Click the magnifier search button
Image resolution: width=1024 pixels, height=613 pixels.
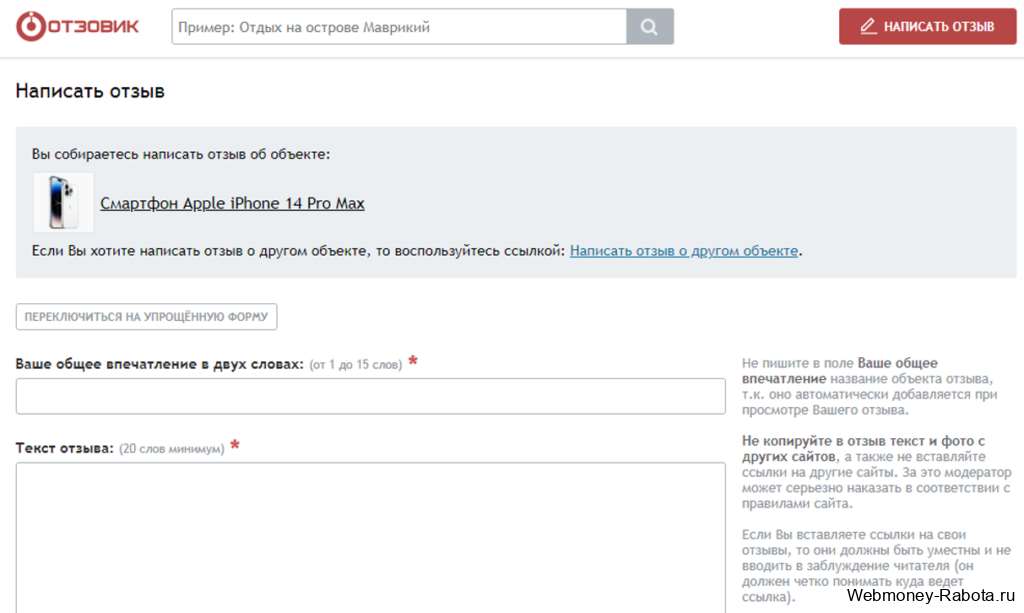[x=650, y=27]
